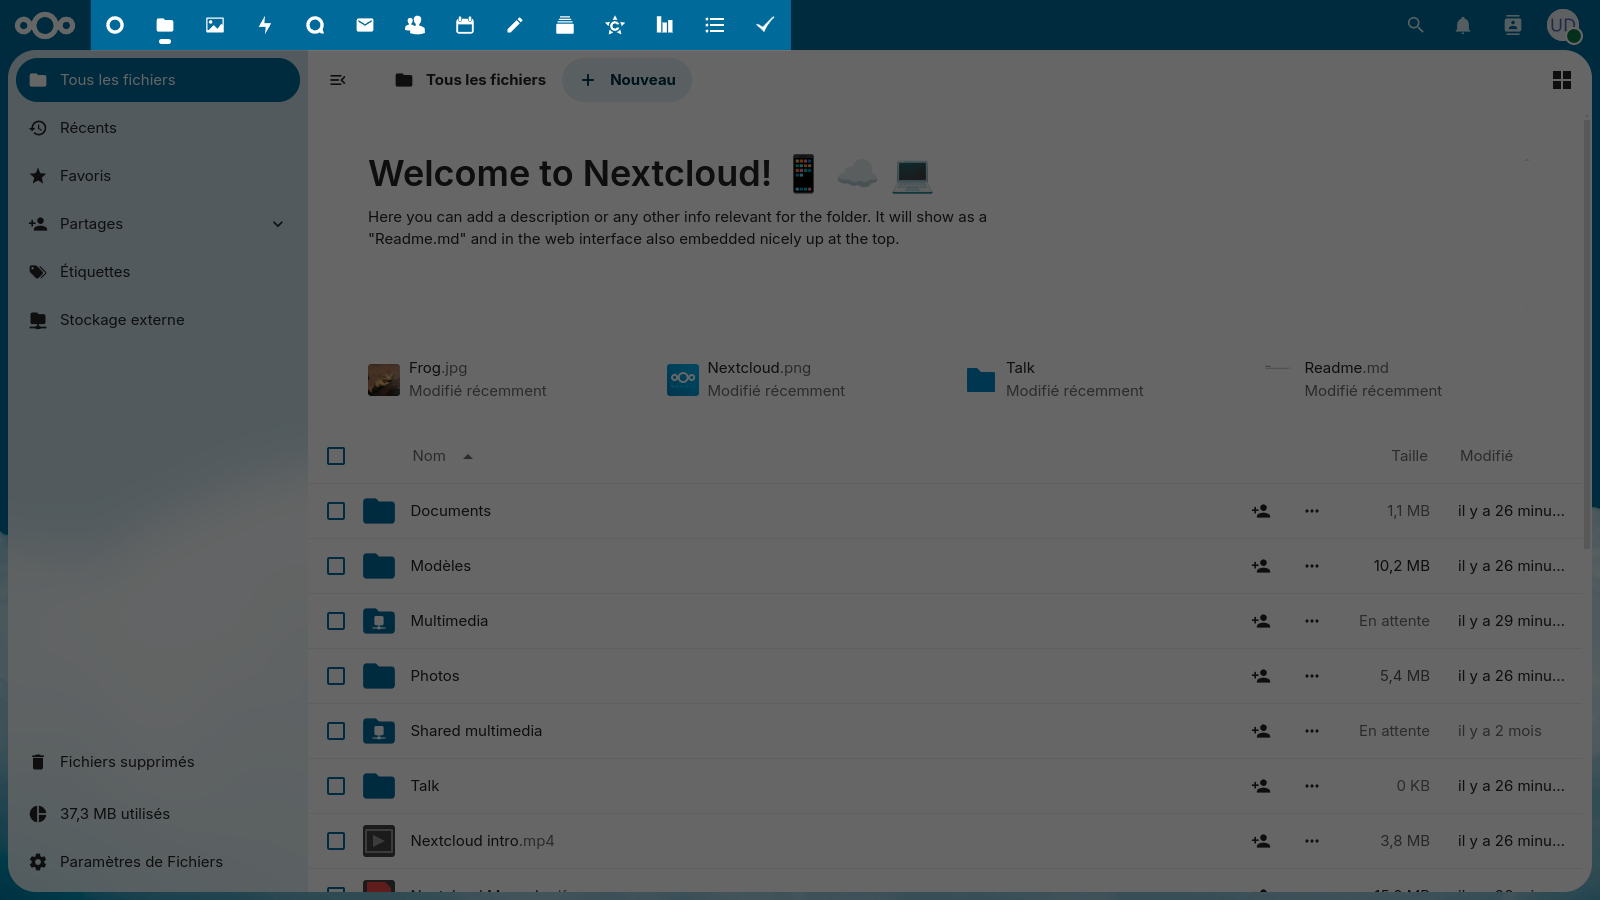Go to Favoris in sidebar
Image resolution: width=1600 pixels, height=900 pixels.
point(158,176)
